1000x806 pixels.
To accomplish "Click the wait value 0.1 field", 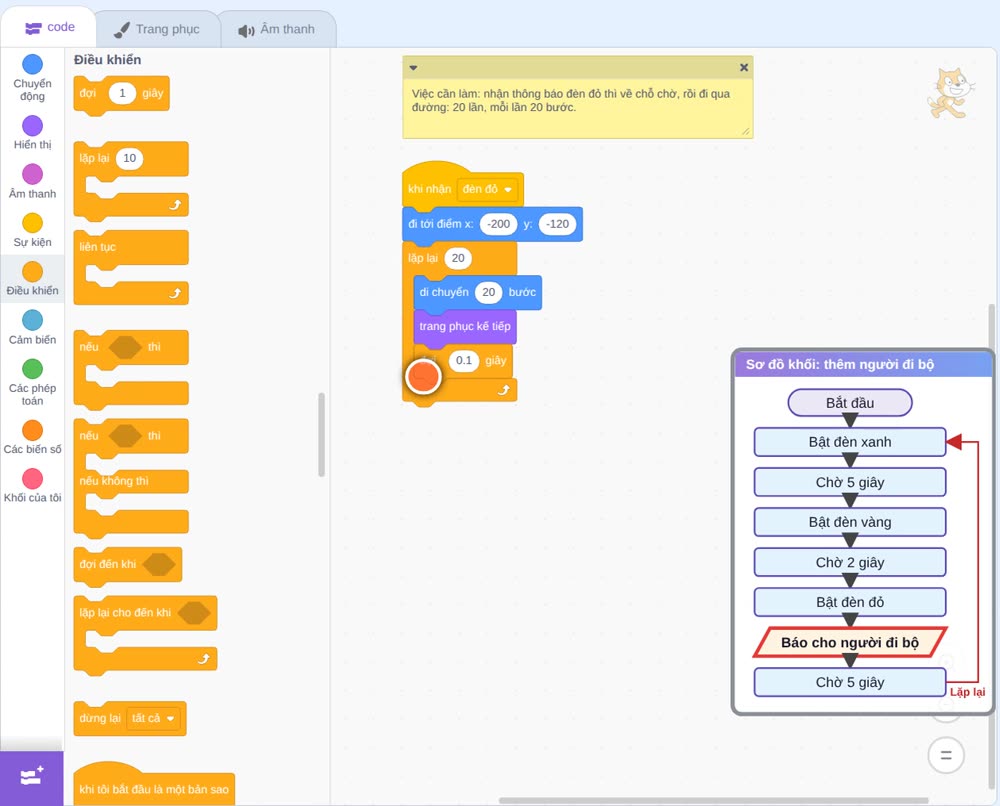I will pos(464,360).
